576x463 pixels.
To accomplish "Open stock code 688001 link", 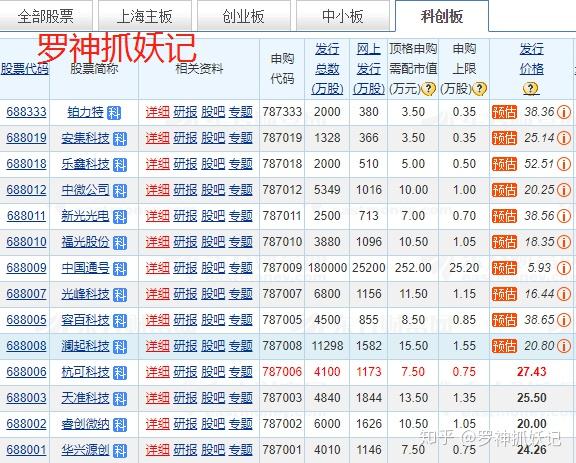I will [26, 450].
